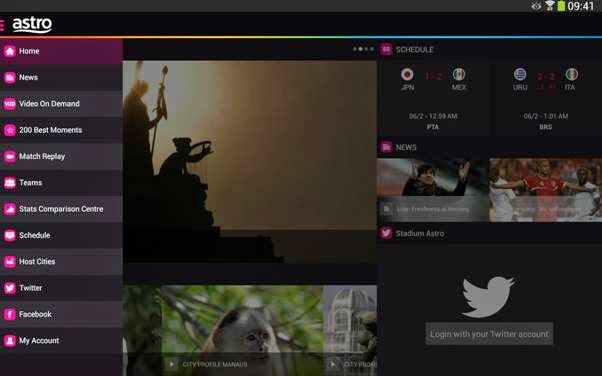Open News from the side menu
The width and height of the screenshot is (602, 376).
61,78
